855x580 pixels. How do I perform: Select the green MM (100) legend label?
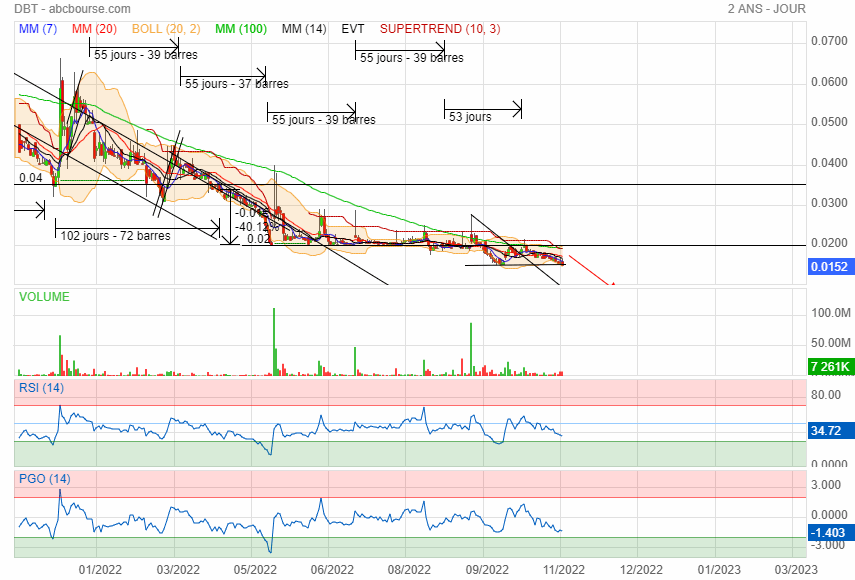241,29
